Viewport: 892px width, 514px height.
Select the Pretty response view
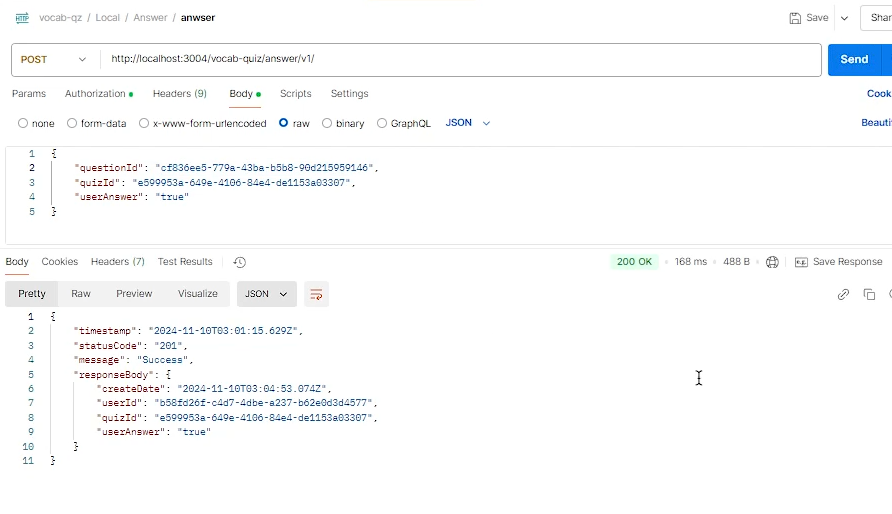32,294
